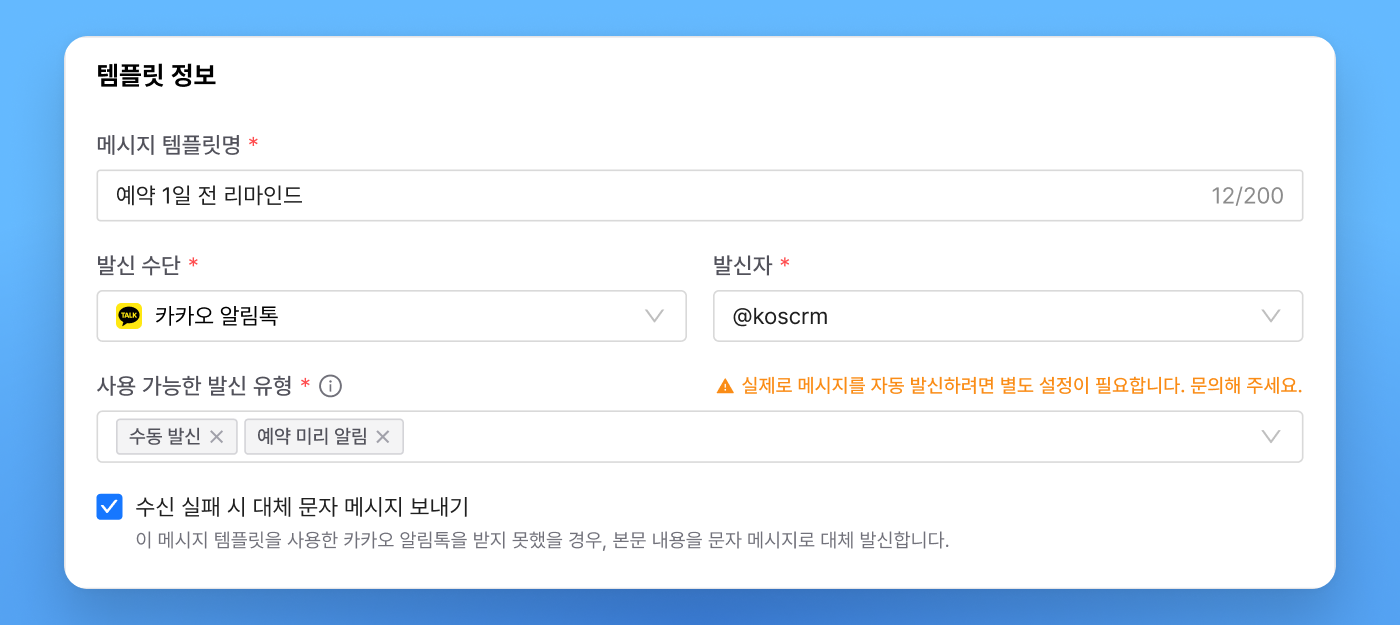This screenshot has width=1400, height=625.
Task: Click the 12/200 character counter
Action: [x=1247, y=196]
